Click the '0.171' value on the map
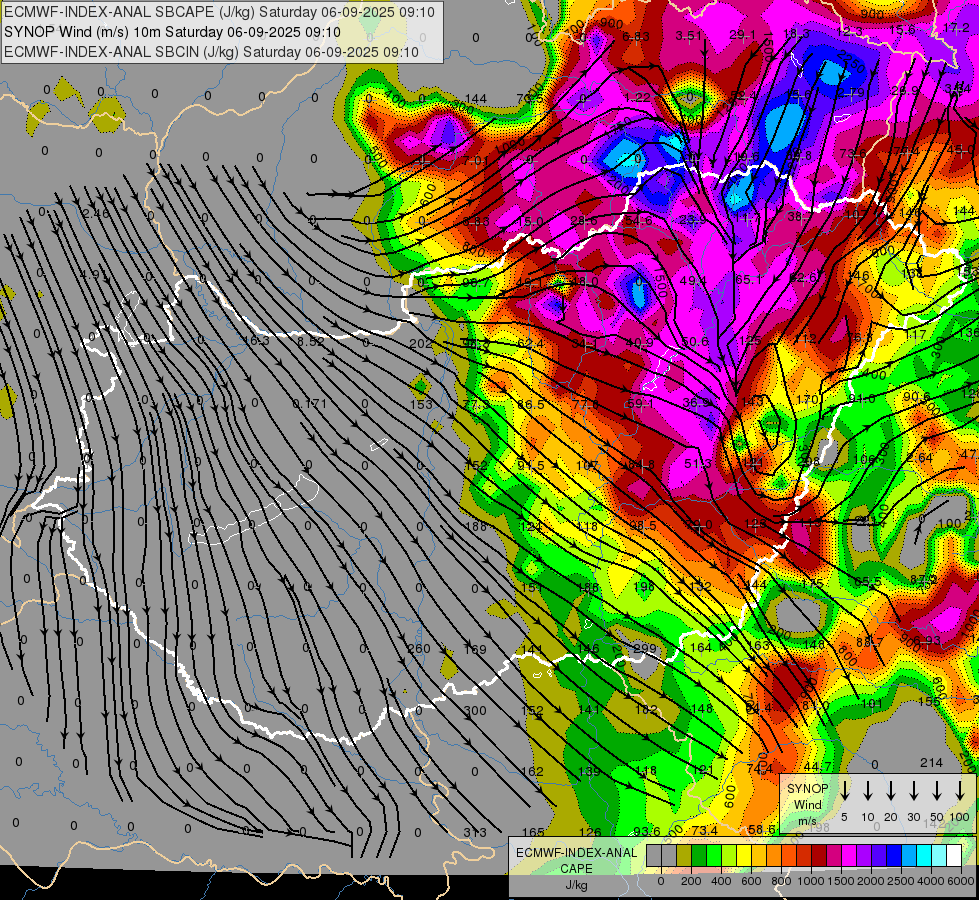Screen dimensions: 979x900 pos(310,404)
